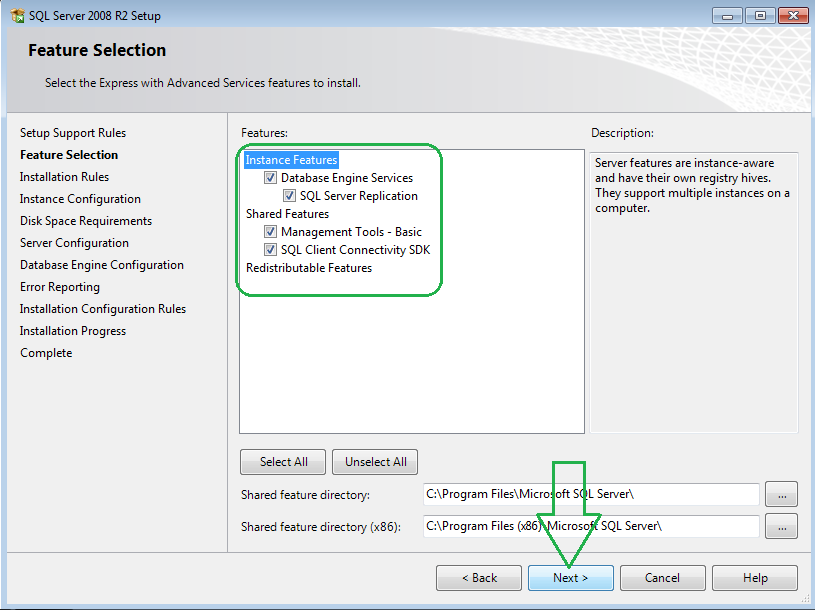Click the SQL Server Setup title bar icon
The image size is (815, 610).
pyautogui.click(x=18, y=16)
